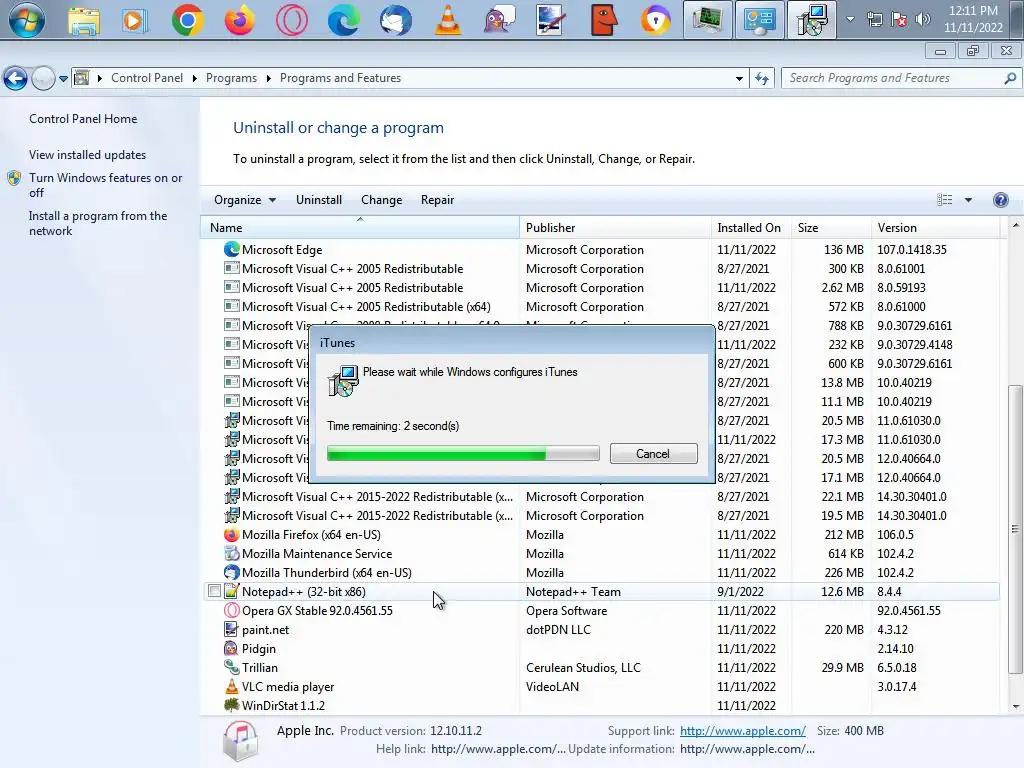
Task: Open the view options dropdown arrow
Action: pyautogui.click(x=968, y=200)
